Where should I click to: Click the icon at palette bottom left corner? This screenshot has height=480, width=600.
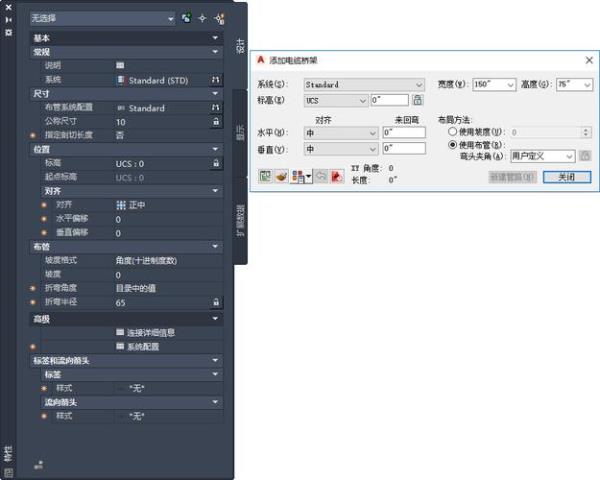coord(8,472)
